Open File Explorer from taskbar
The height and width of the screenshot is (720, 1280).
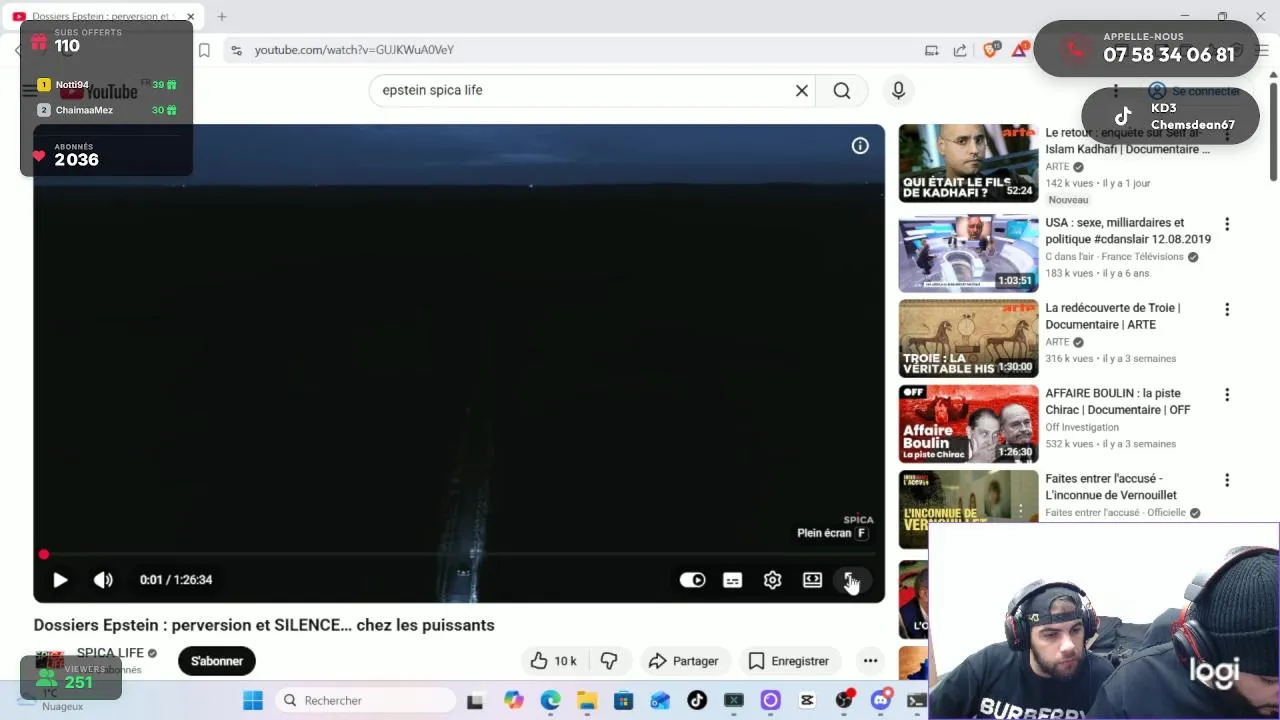pyautogui.click(x=587, y=701)
